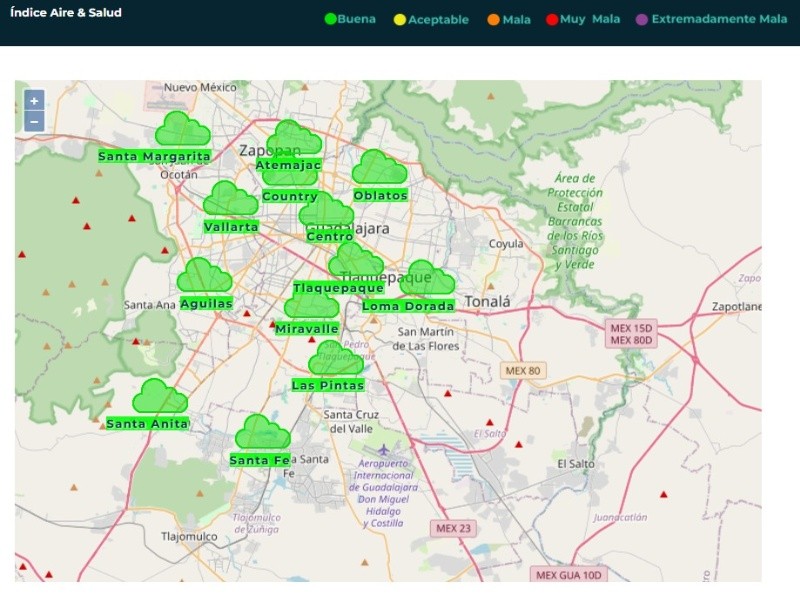Click the Índice Aire & Salud title
800x595 pixels.
[x=66, y=13]
